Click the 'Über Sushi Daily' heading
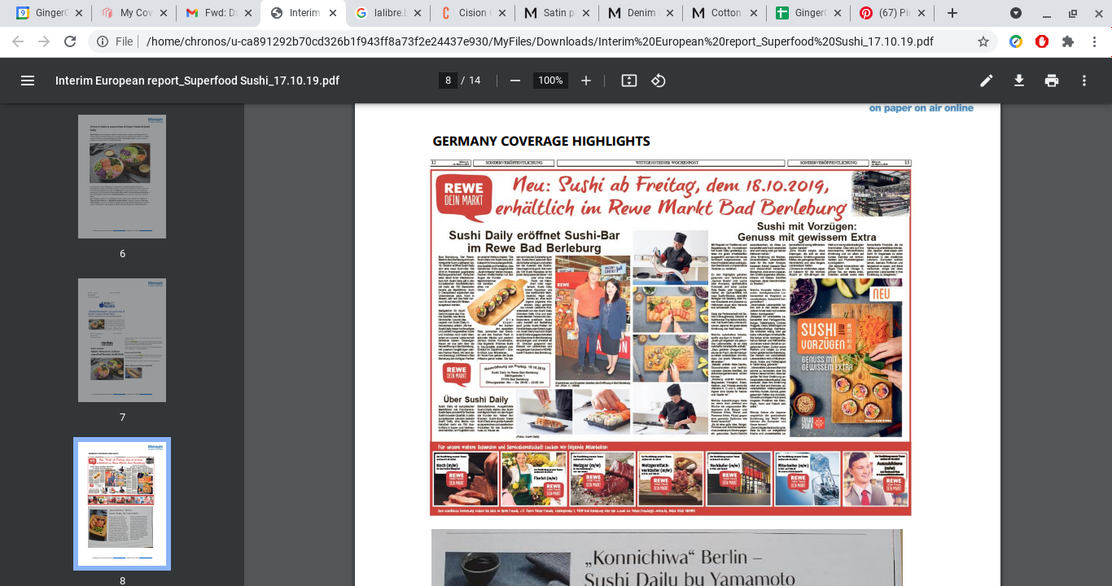1112x586 pixels. (x=475, y=399)
